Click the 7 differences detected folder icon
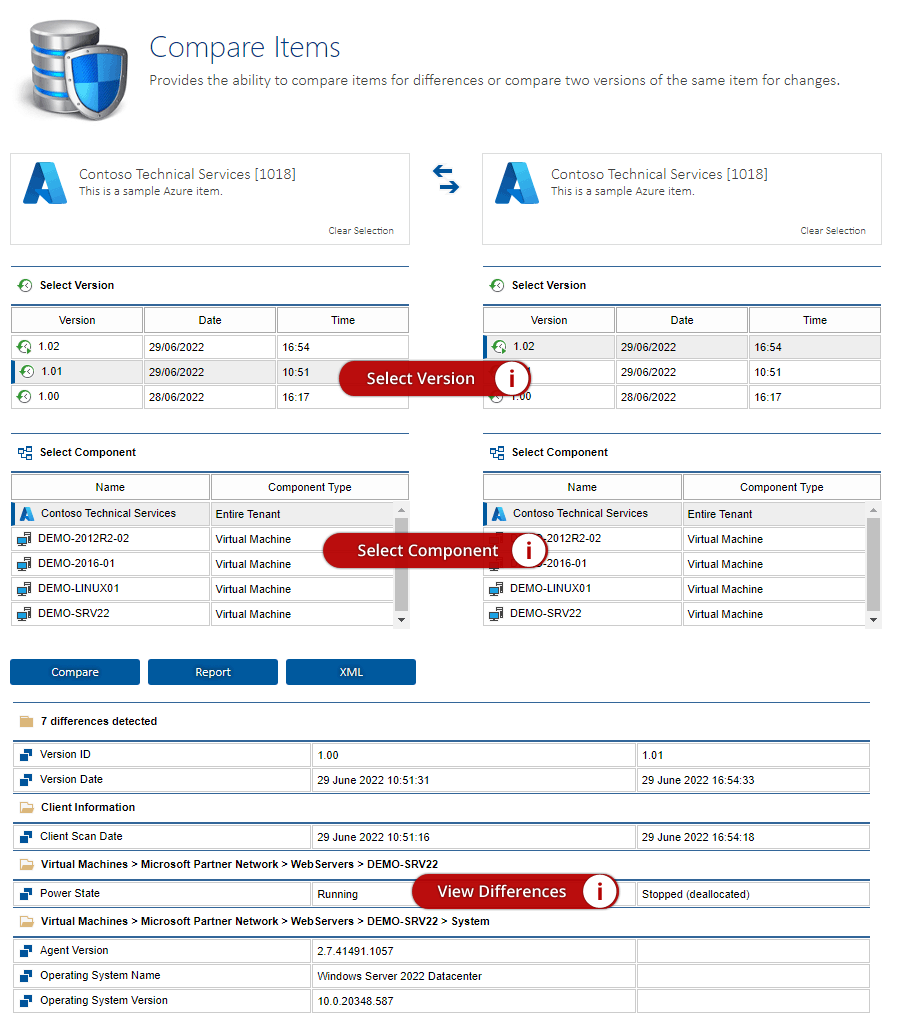The width and height of the screenshot is (899, 1029). (26, 721)
